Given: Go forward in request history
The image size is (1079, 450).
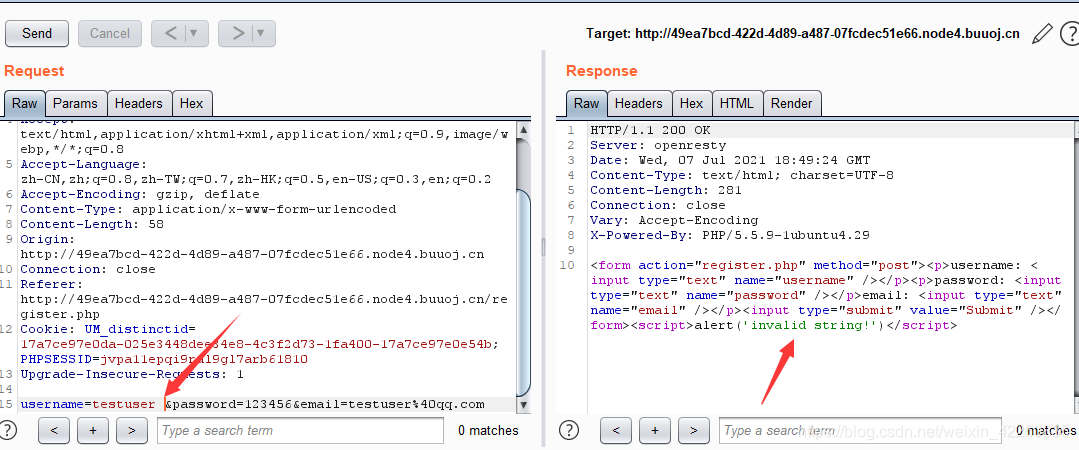Looking at the screenshot, I should [x=238, y=34].
